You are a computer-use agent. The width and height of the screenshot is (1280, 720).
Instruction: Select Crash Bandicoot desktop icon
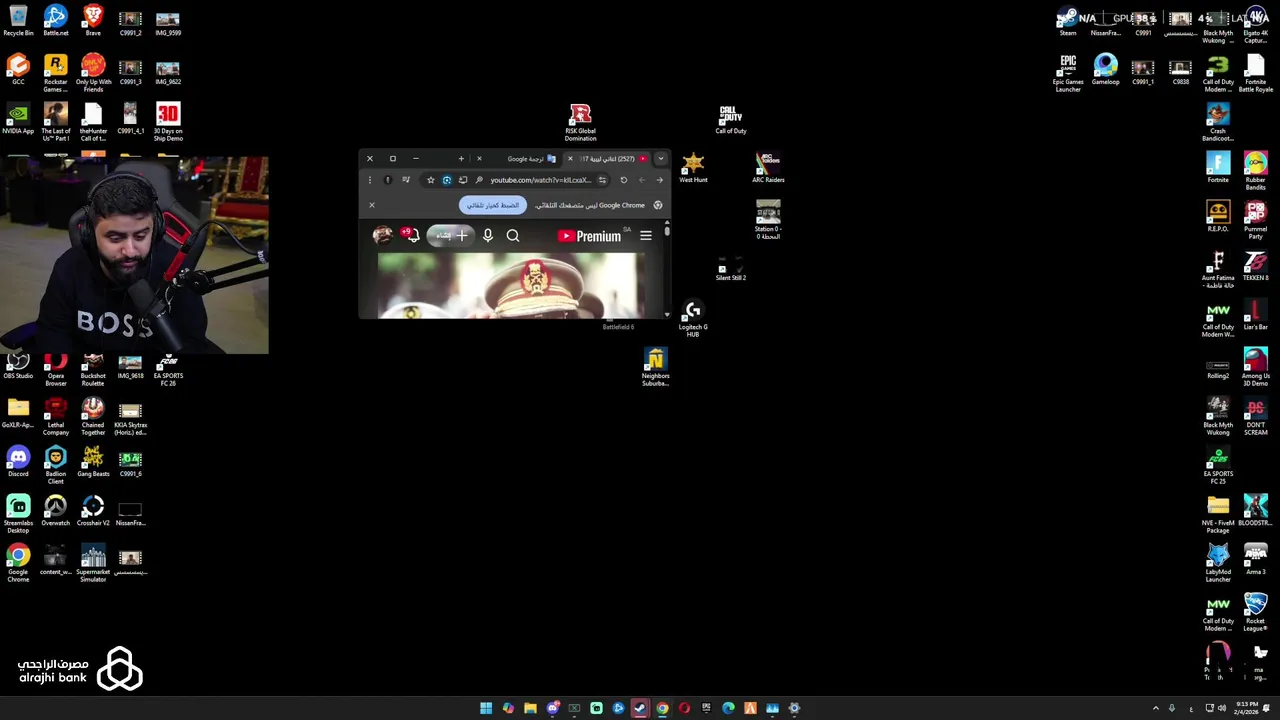coord(1218,123)
